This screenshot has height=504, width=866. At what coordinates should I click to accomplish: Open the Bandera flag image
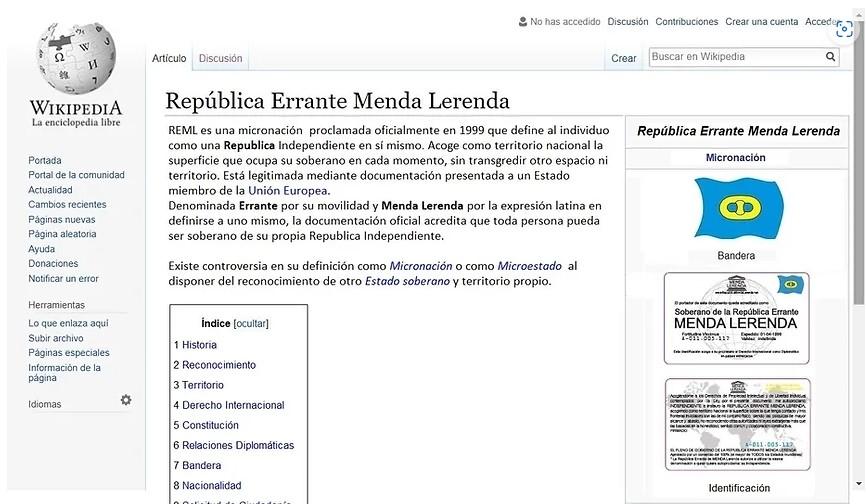(x=738, y=209)
